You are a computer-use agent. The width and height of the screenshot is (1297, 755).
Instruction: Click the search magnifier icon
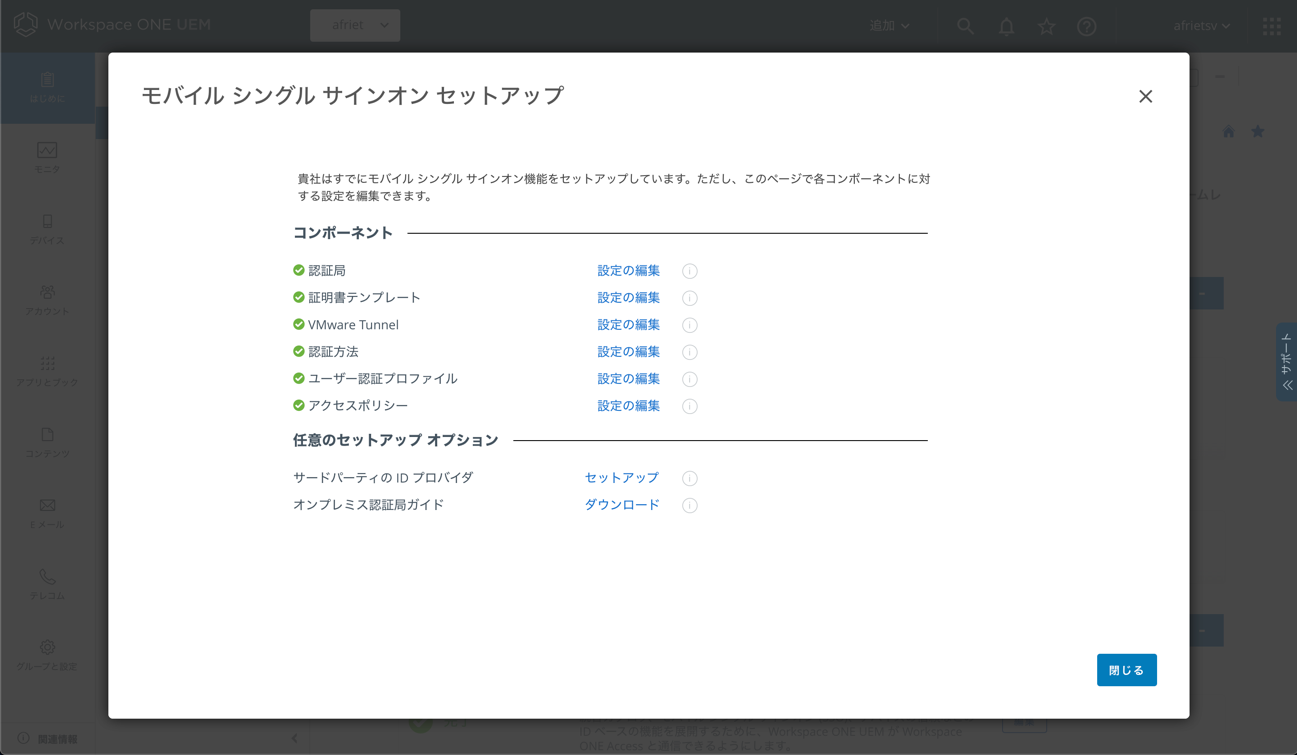(x=965, y=27)
